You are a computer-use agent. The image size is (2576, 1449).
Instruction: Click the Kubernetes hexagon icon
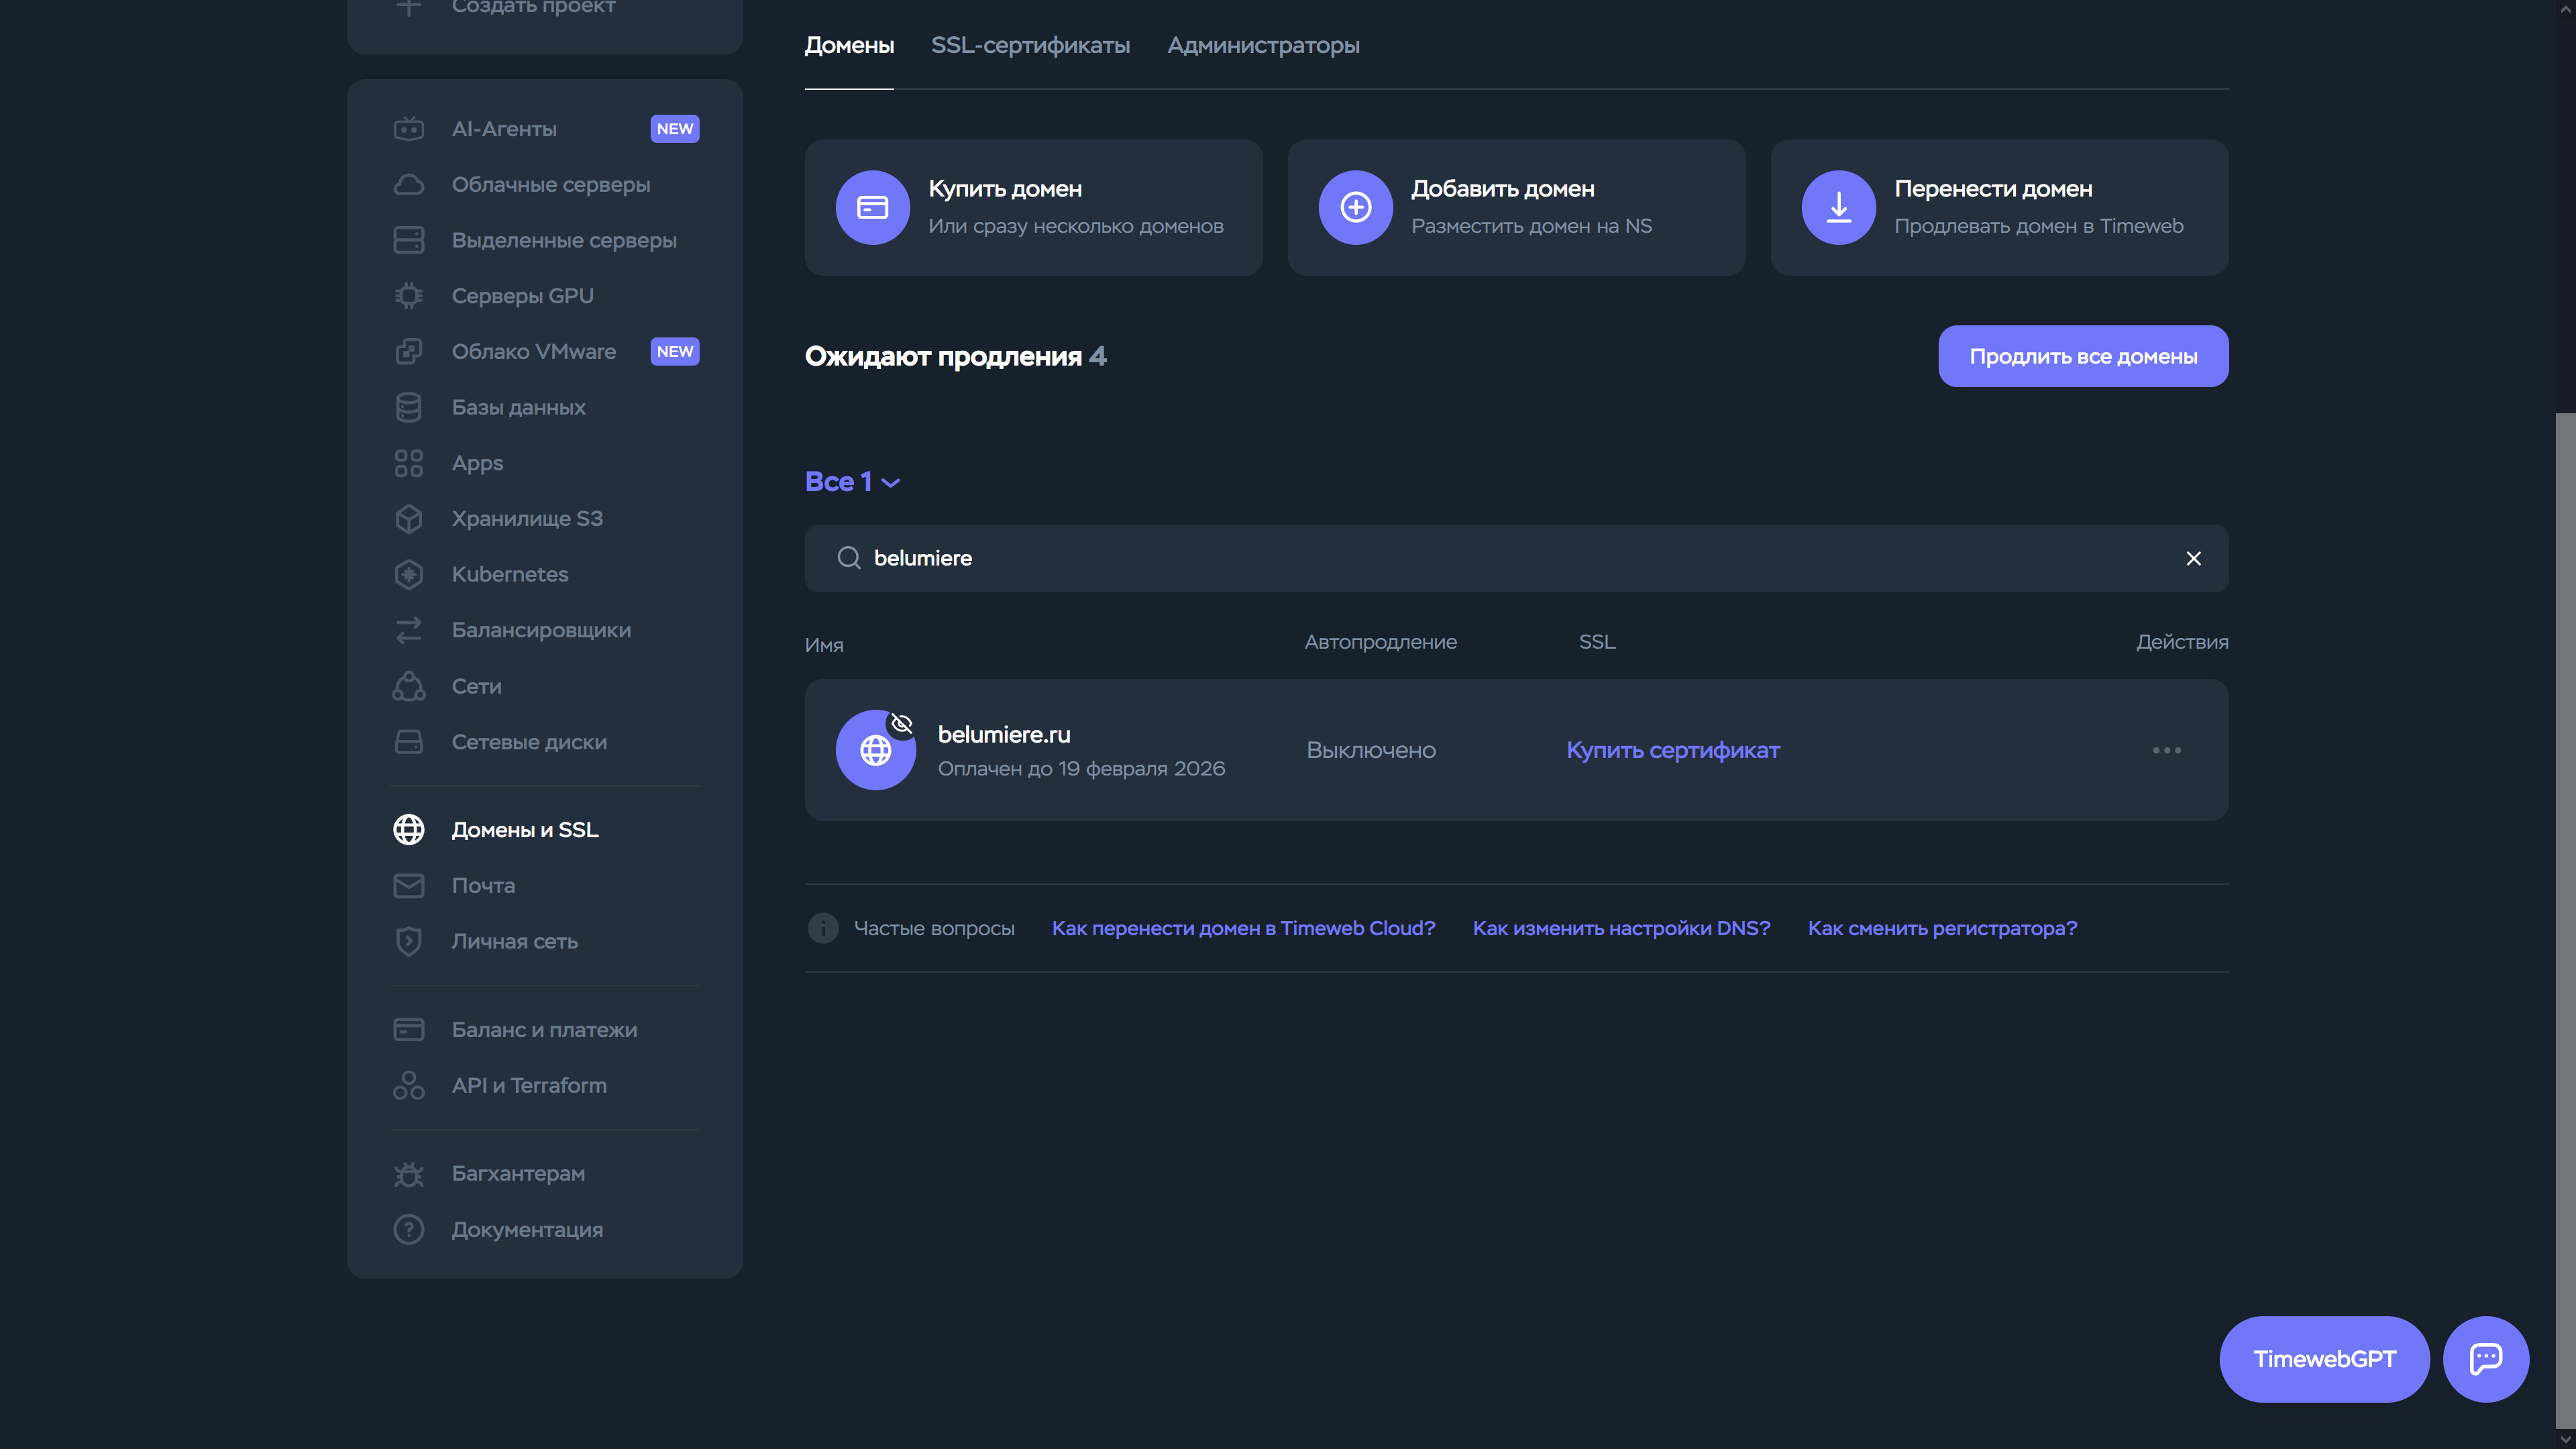click(408, 575)
